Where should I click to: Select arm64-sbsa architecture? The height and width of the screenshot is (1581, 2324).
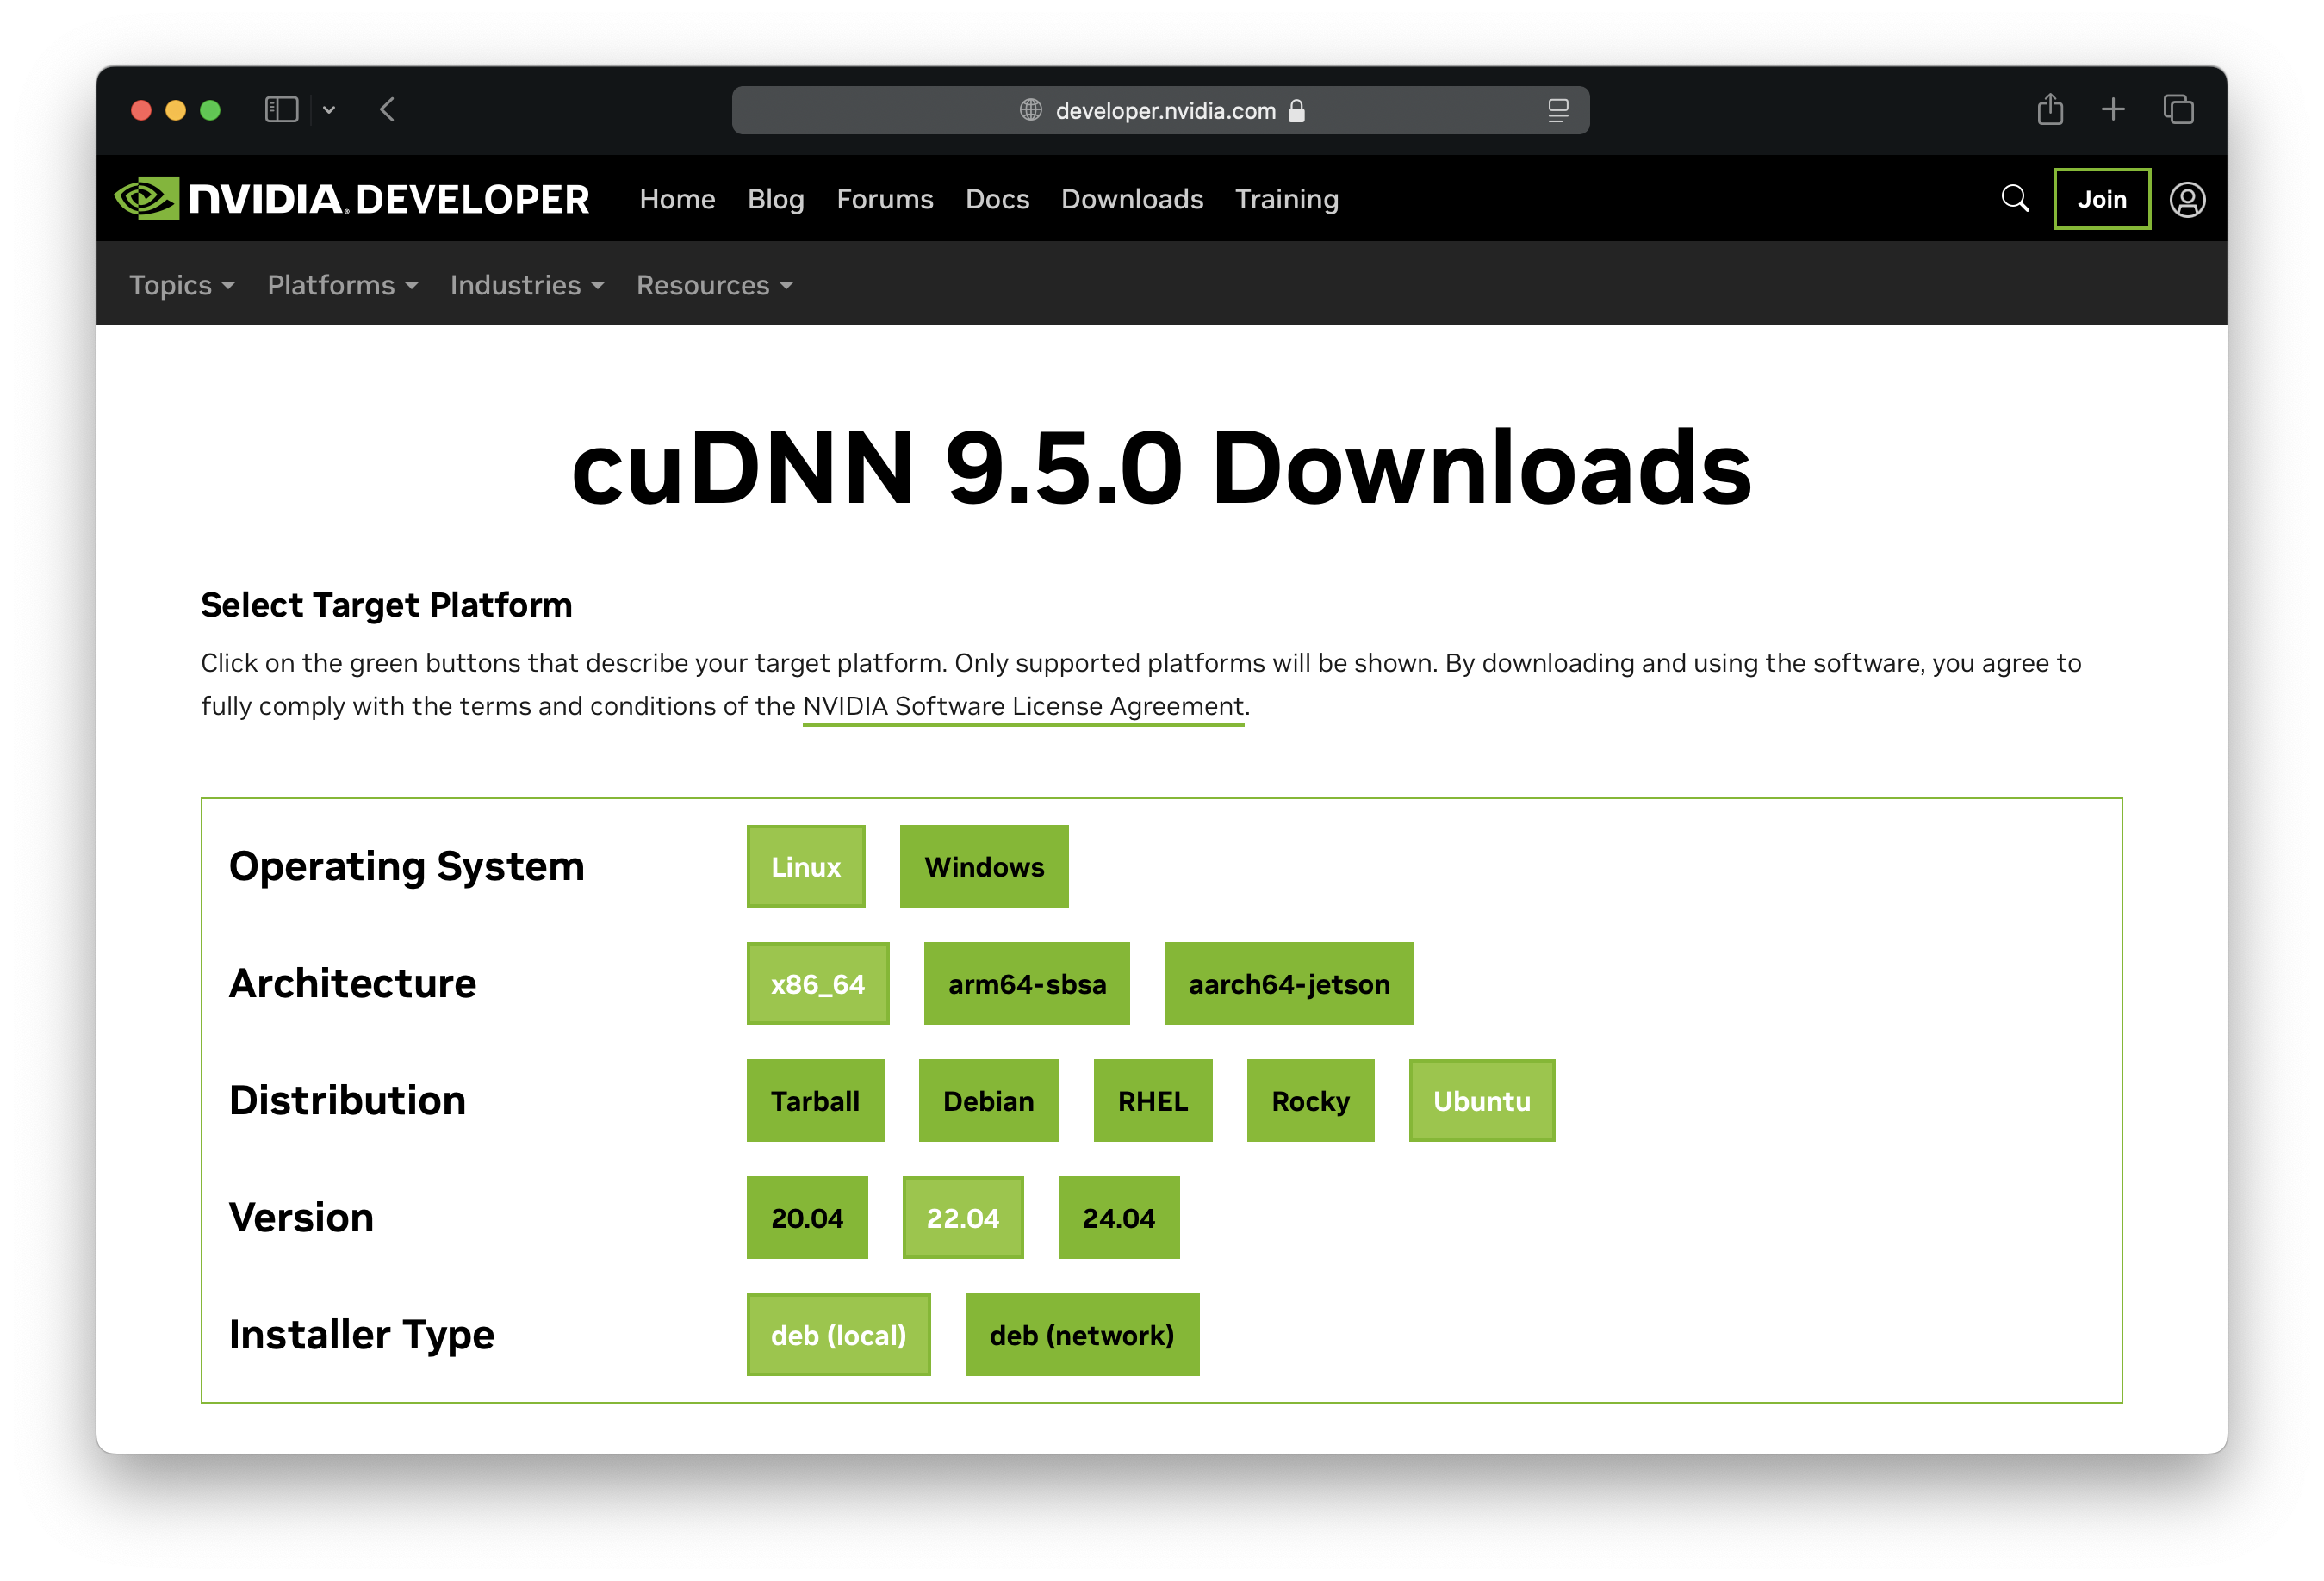click(x=1027, y=983)
